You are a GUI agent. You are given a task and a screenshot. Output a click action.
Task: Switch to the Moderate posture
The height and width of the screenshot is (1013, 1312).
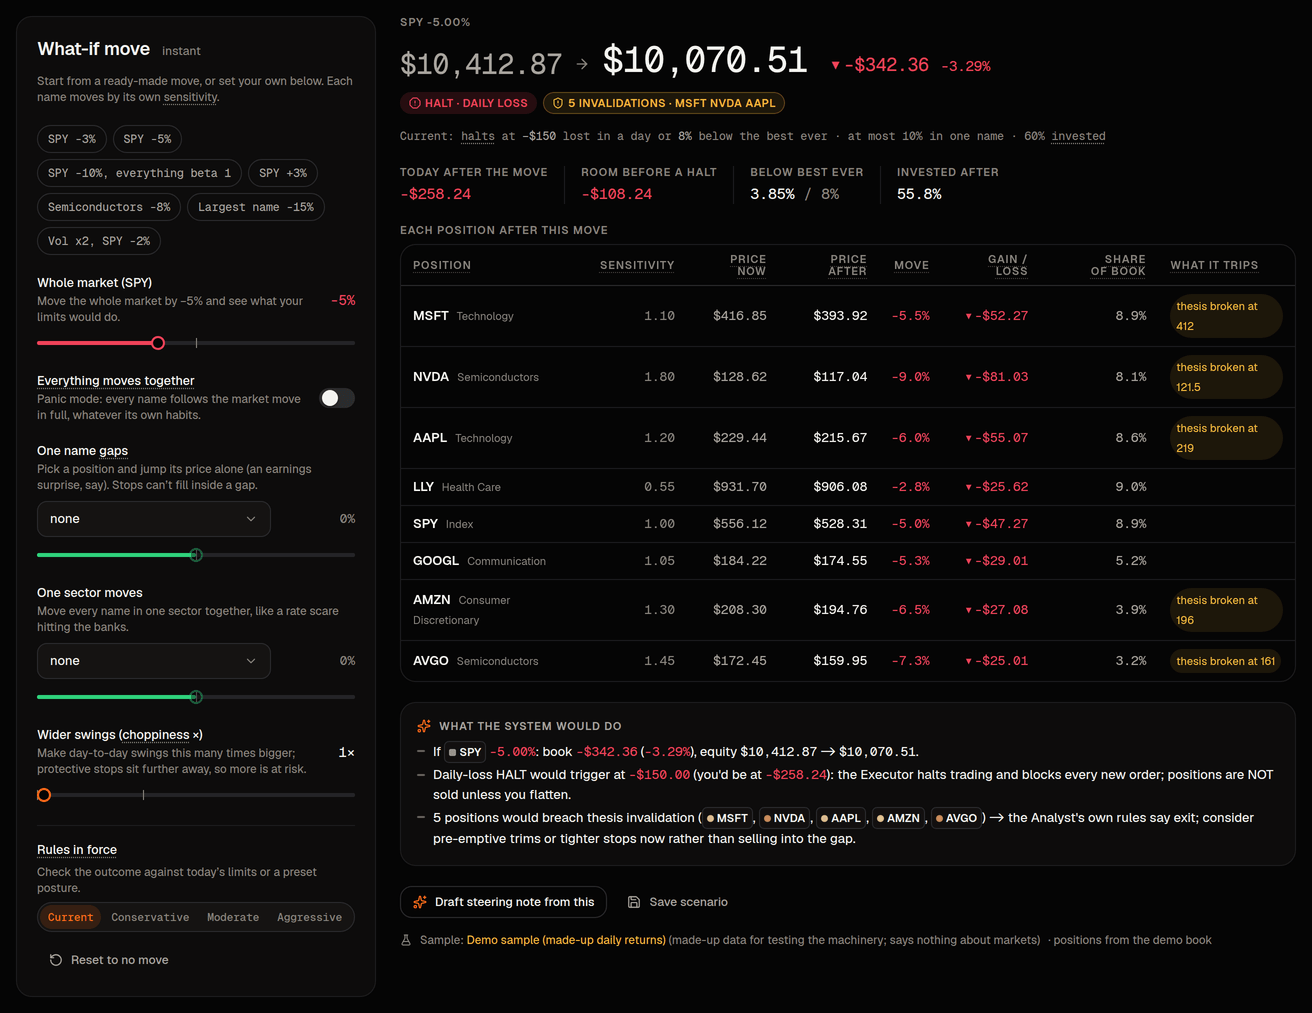[233, 917]
